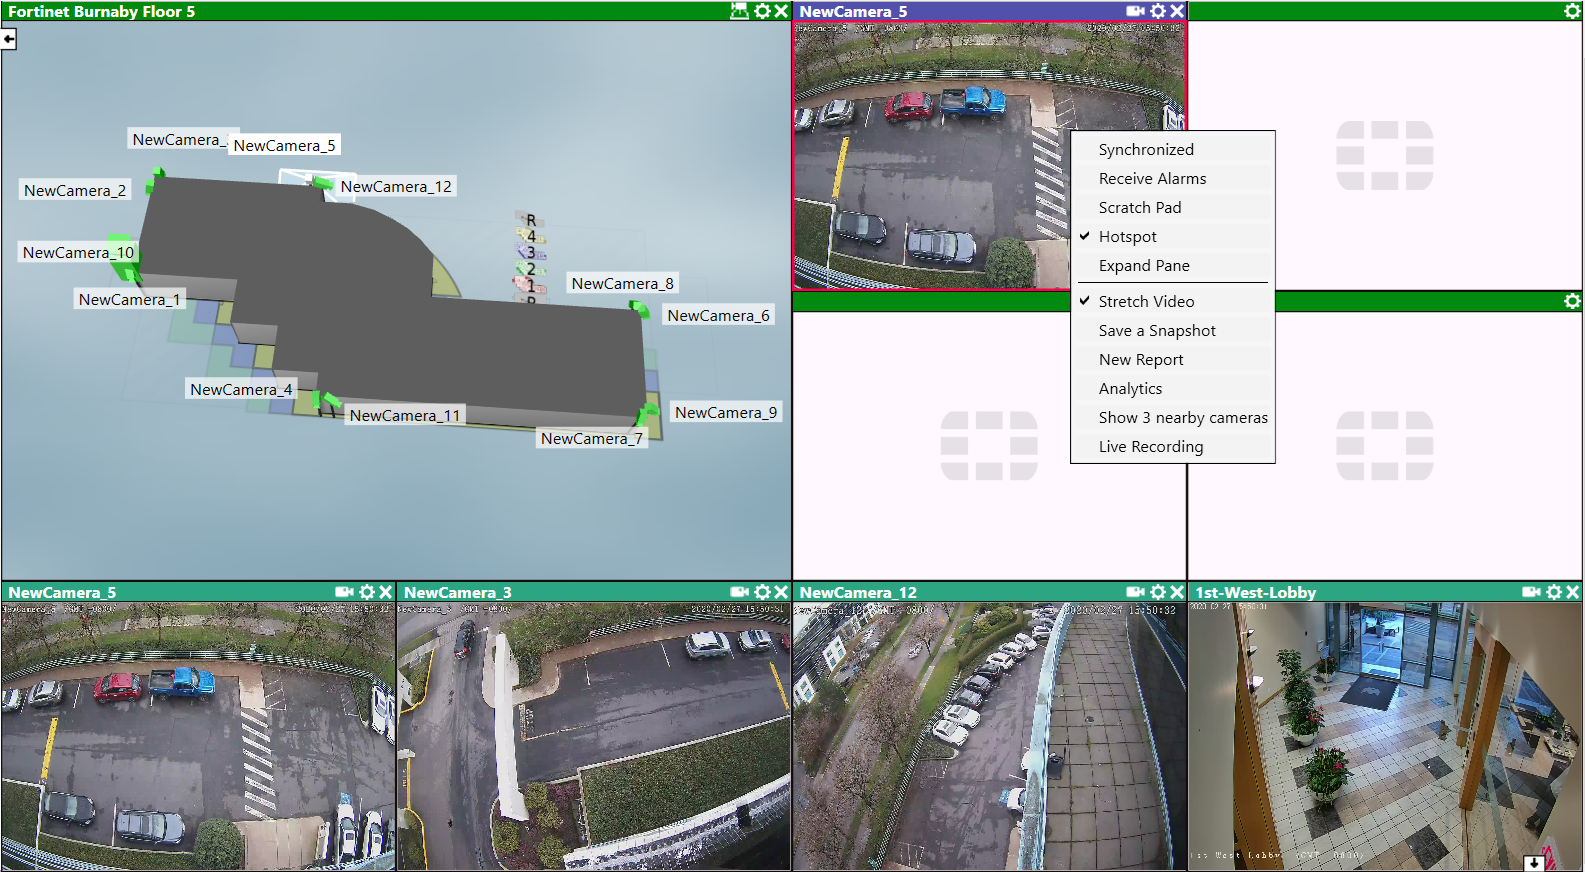
Task: Open Analytics from the context menu
Action: (x=1173, y=389)
